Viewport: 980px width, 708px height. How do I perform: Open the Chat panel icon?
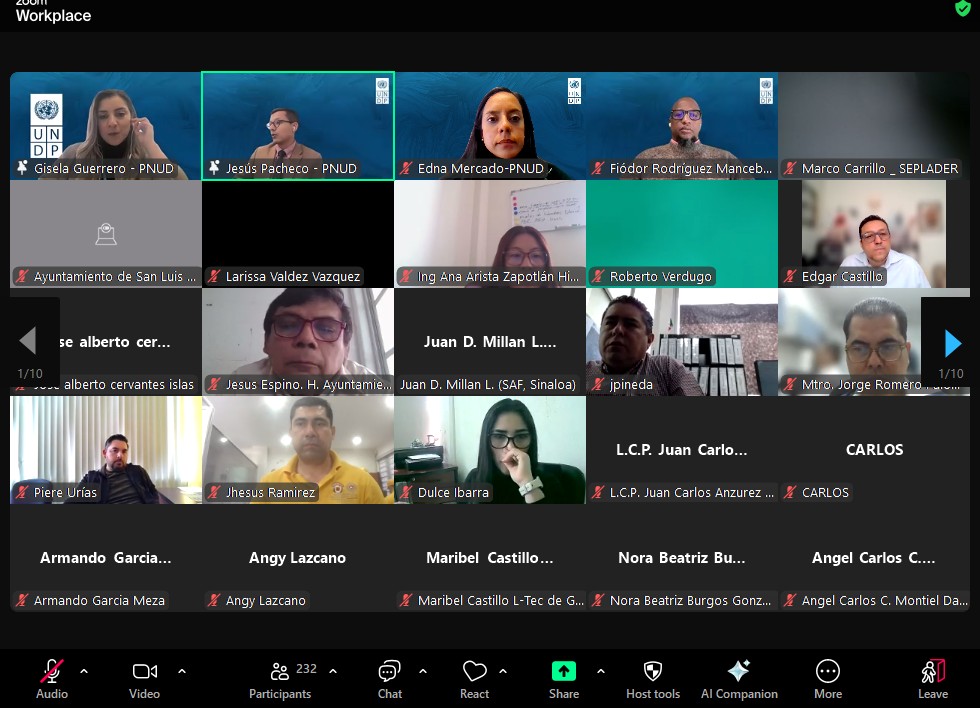pos(389,671)
